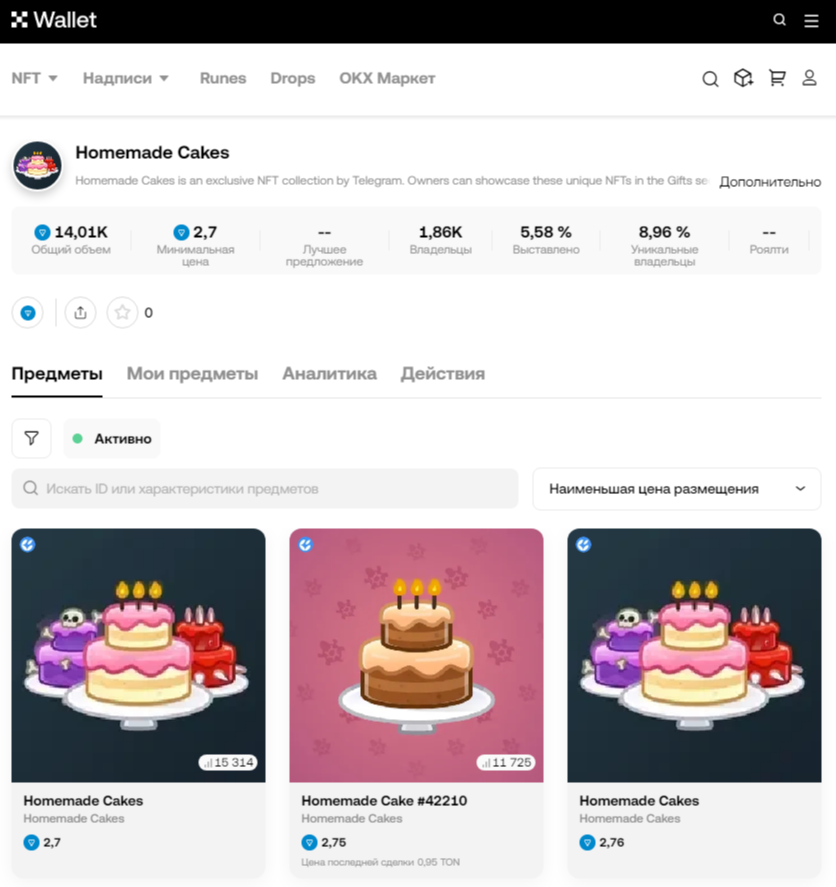Click the mint cube icon in the navbar

click(743, 78)
